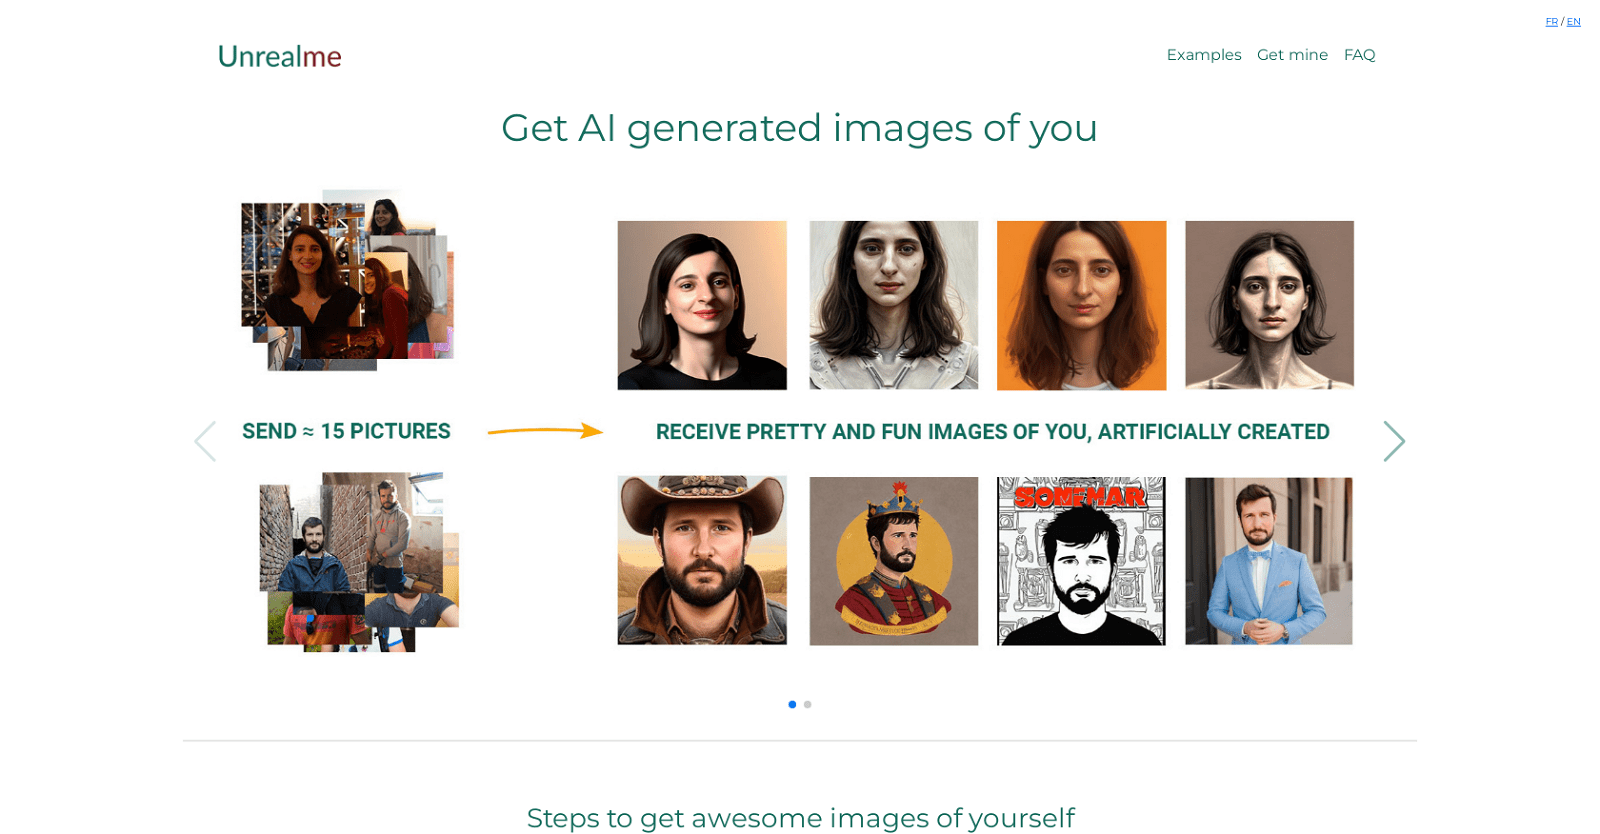Select the second carousel pagination dot
Viewport: 1600px width, 834px height.
[808, 704]
